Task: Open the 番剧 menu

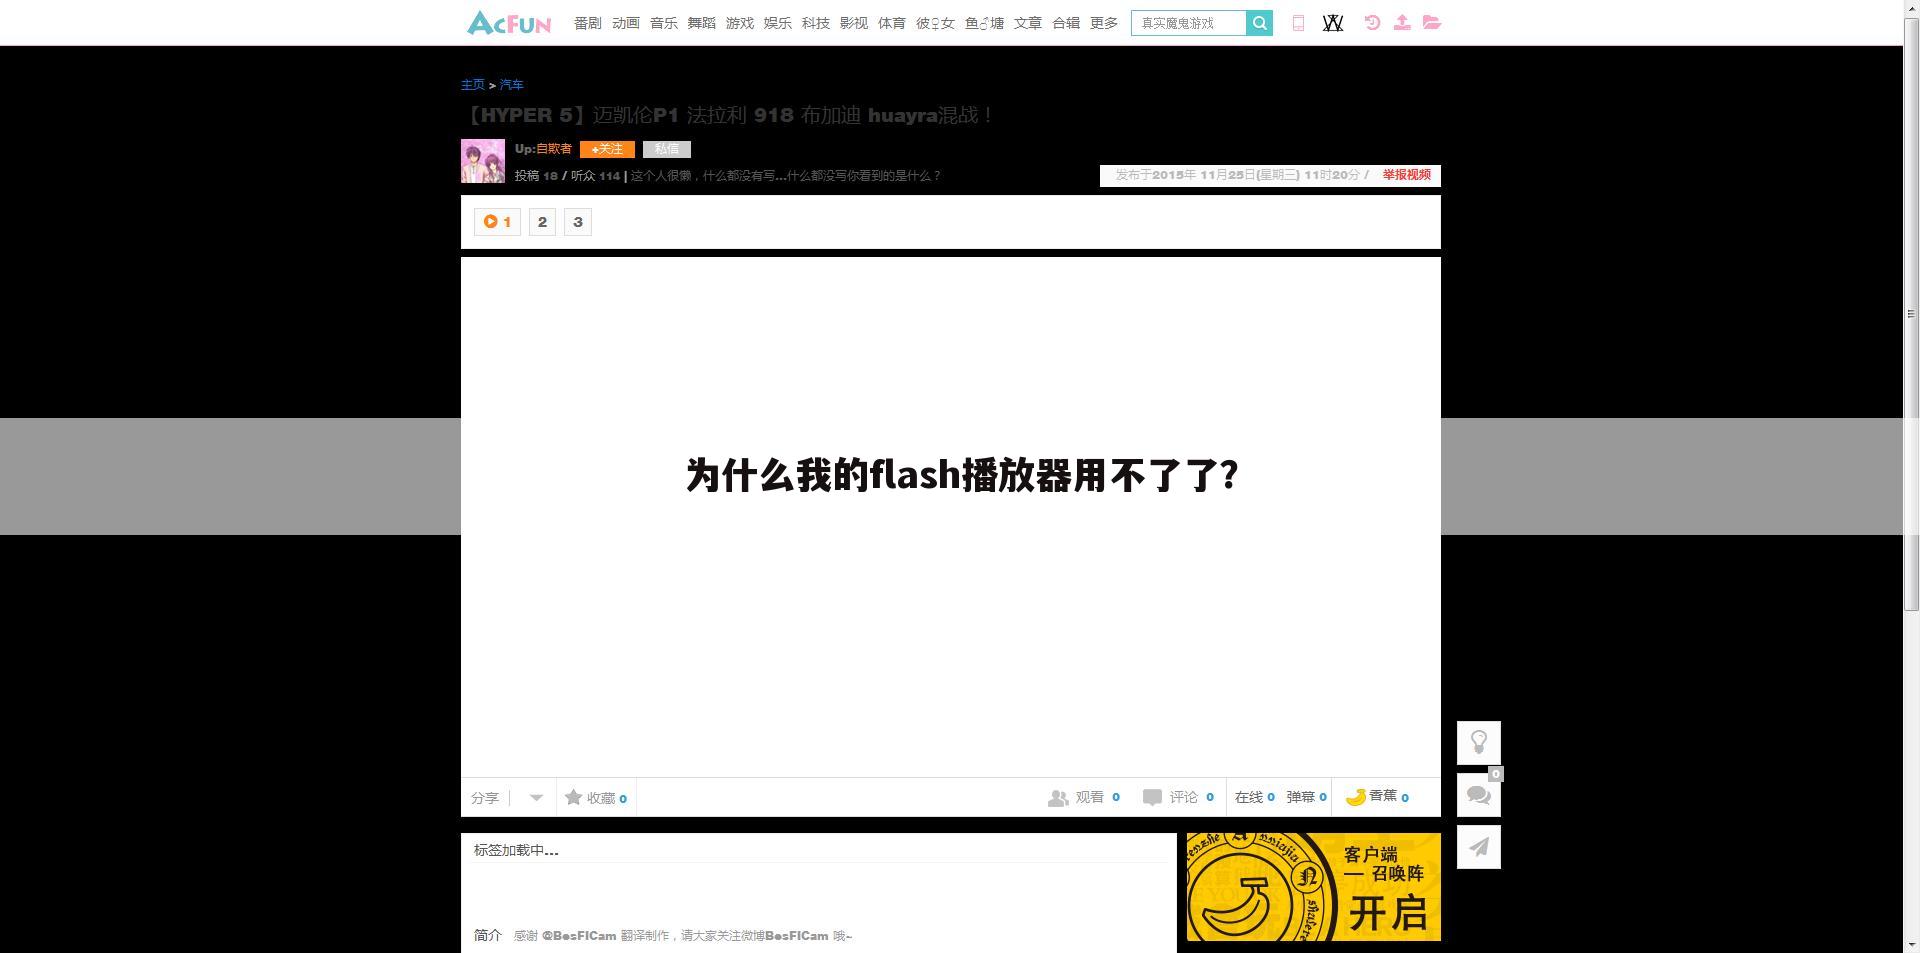Action: click(588, 23)
